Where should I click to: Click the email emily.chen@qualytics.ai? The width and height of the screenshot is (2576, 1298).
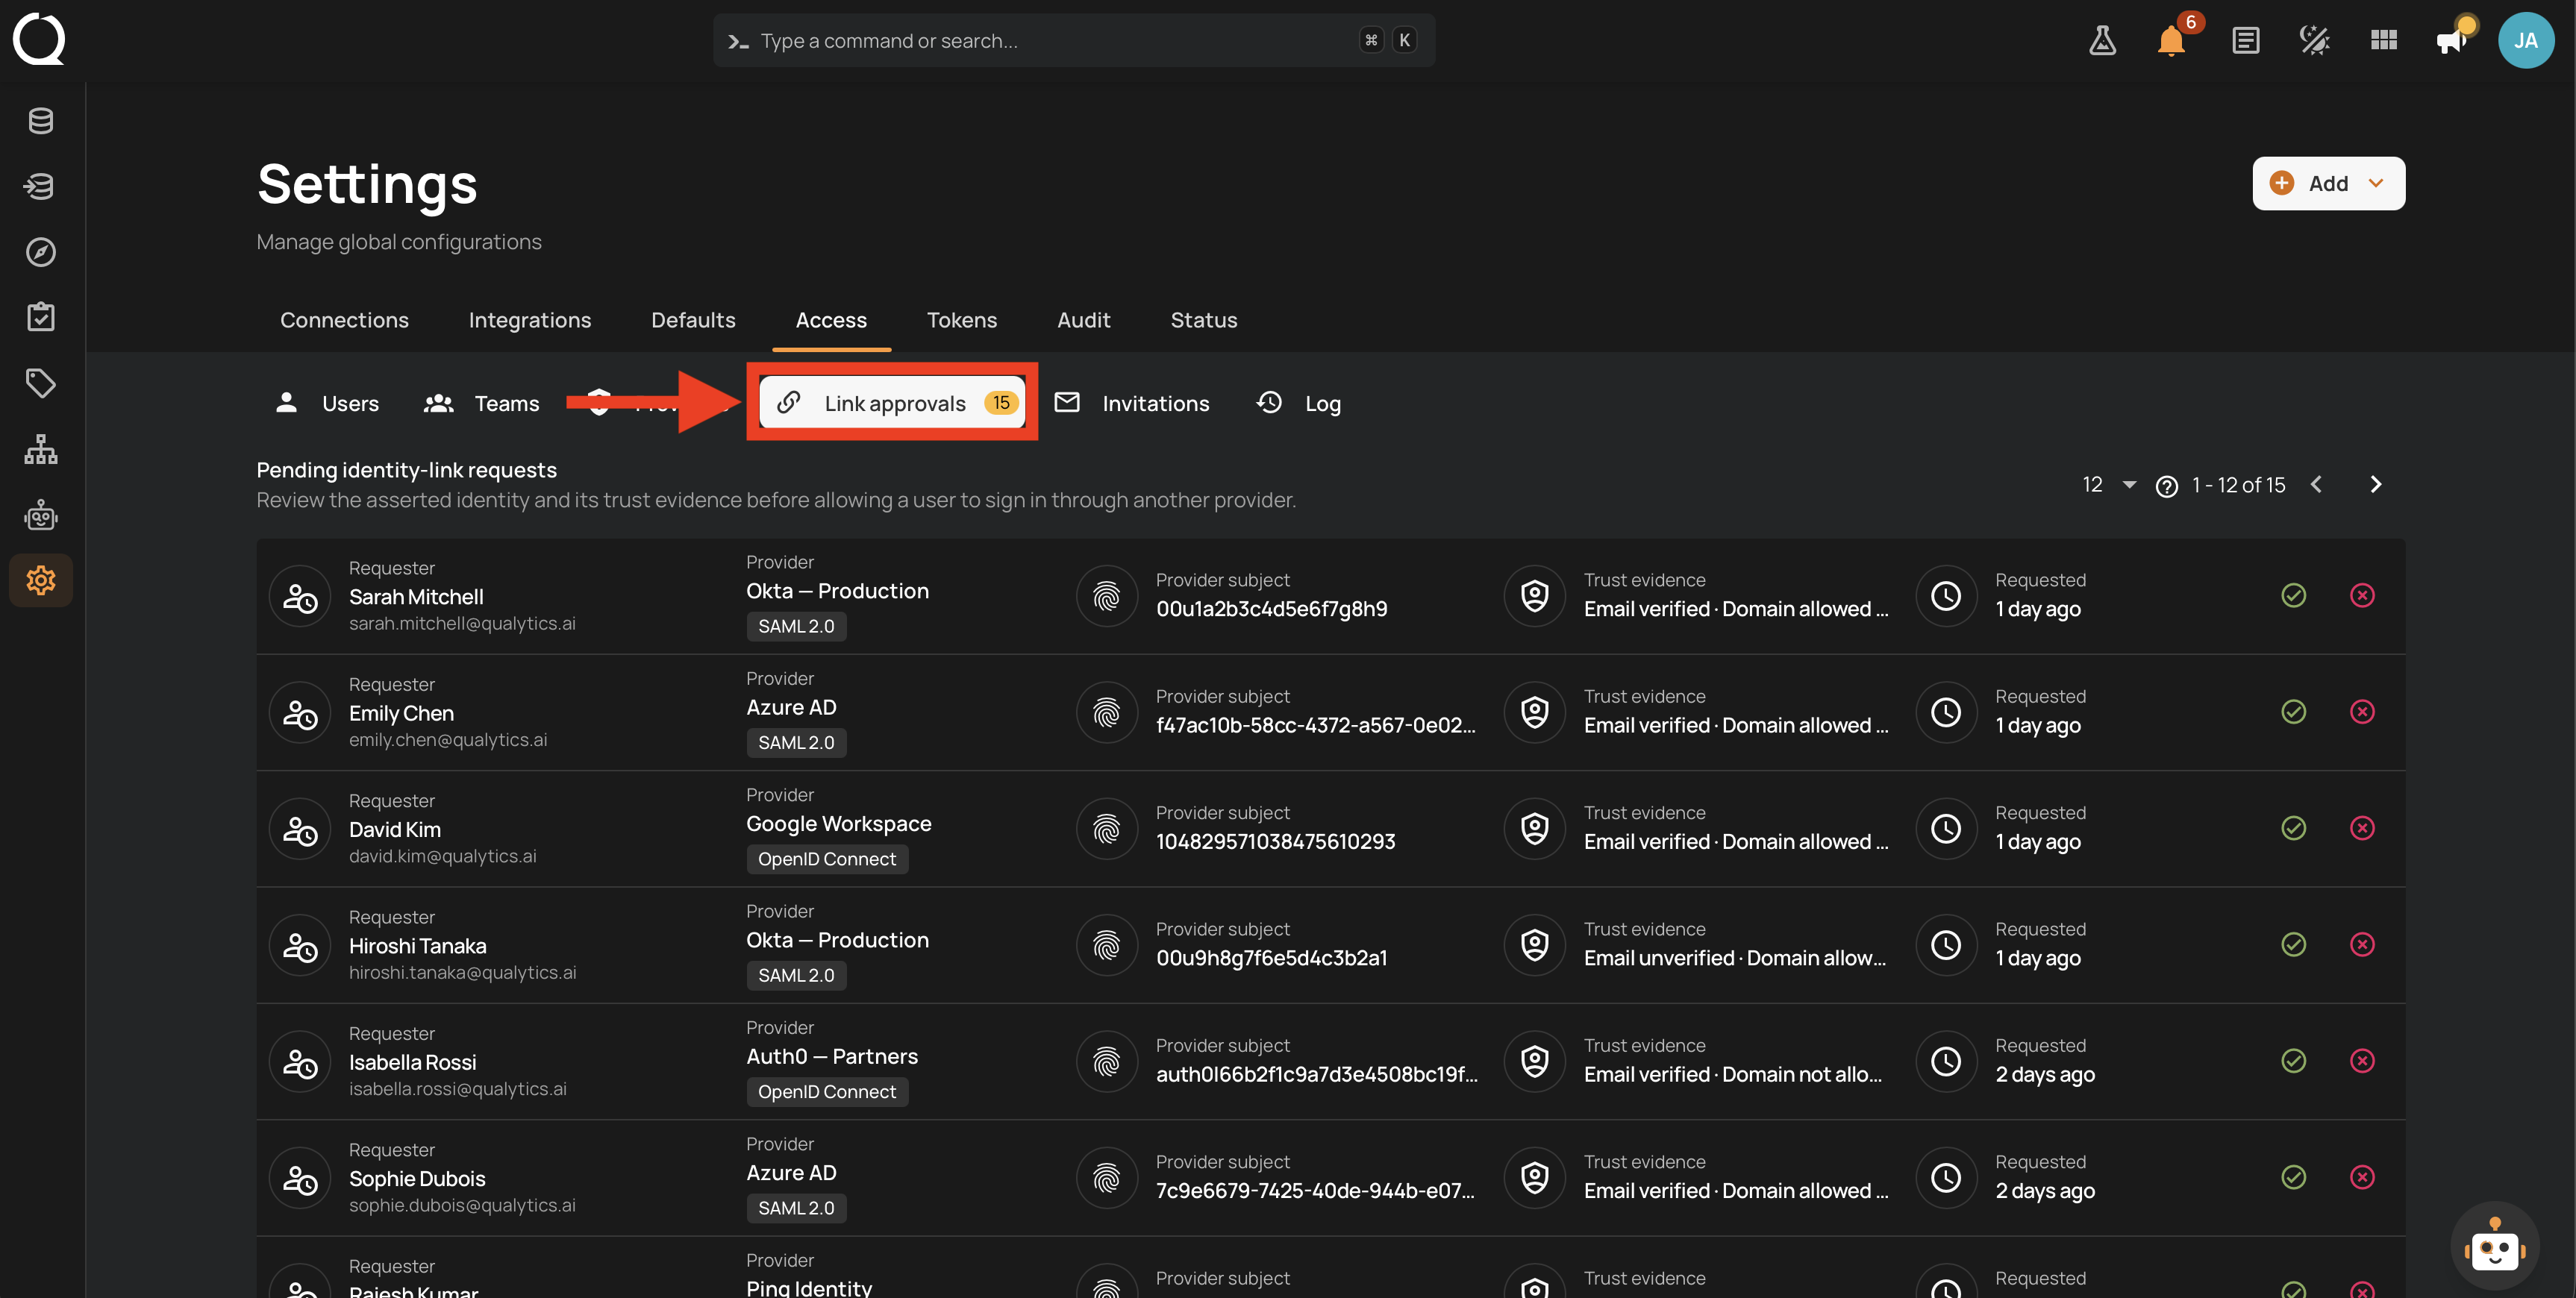pos(448,740)
